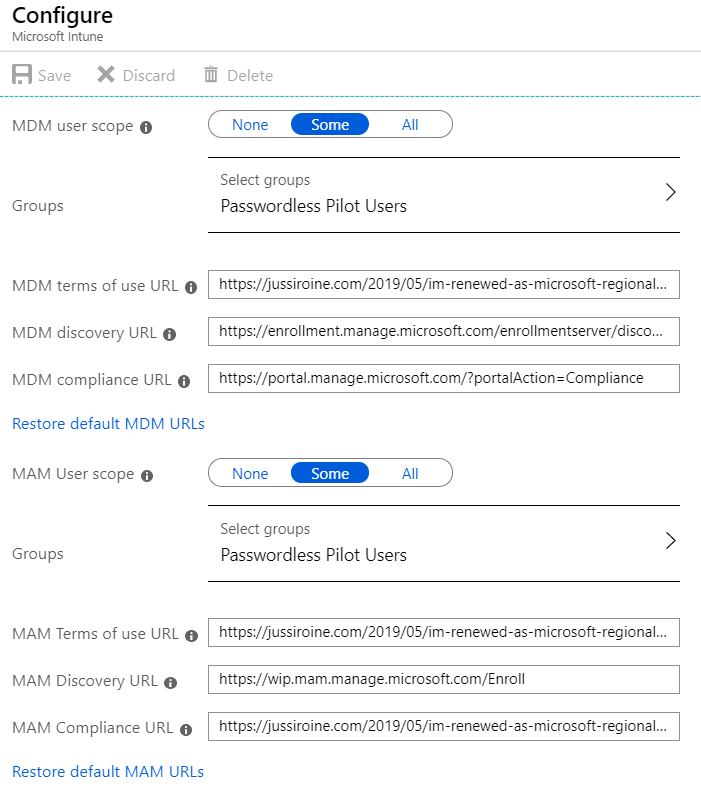Set MAM User scope to None
The width and height of the screenshot is (701, 793).
click(x=250, y=473)
